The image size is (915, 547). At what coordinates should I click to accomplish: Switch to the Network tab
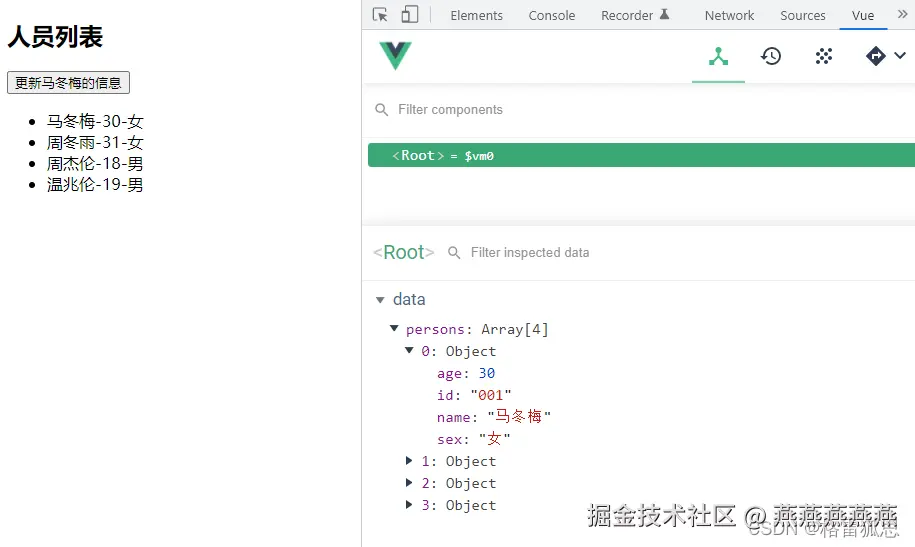[729, 15]
